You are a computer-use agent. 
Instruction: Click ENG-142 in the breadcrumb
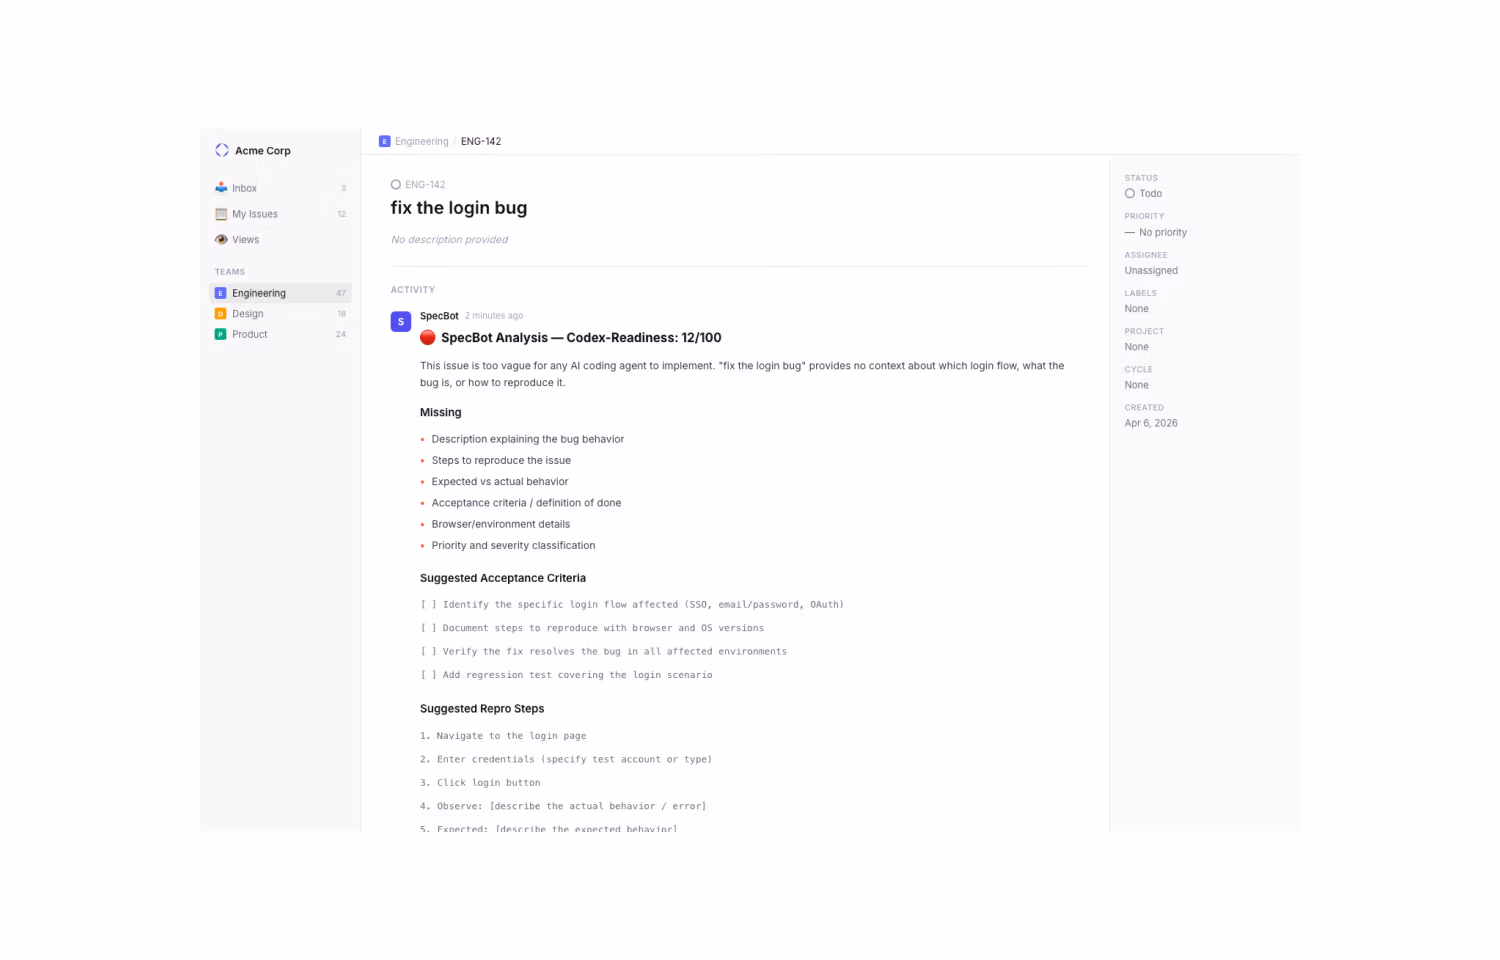pos(481,141)
